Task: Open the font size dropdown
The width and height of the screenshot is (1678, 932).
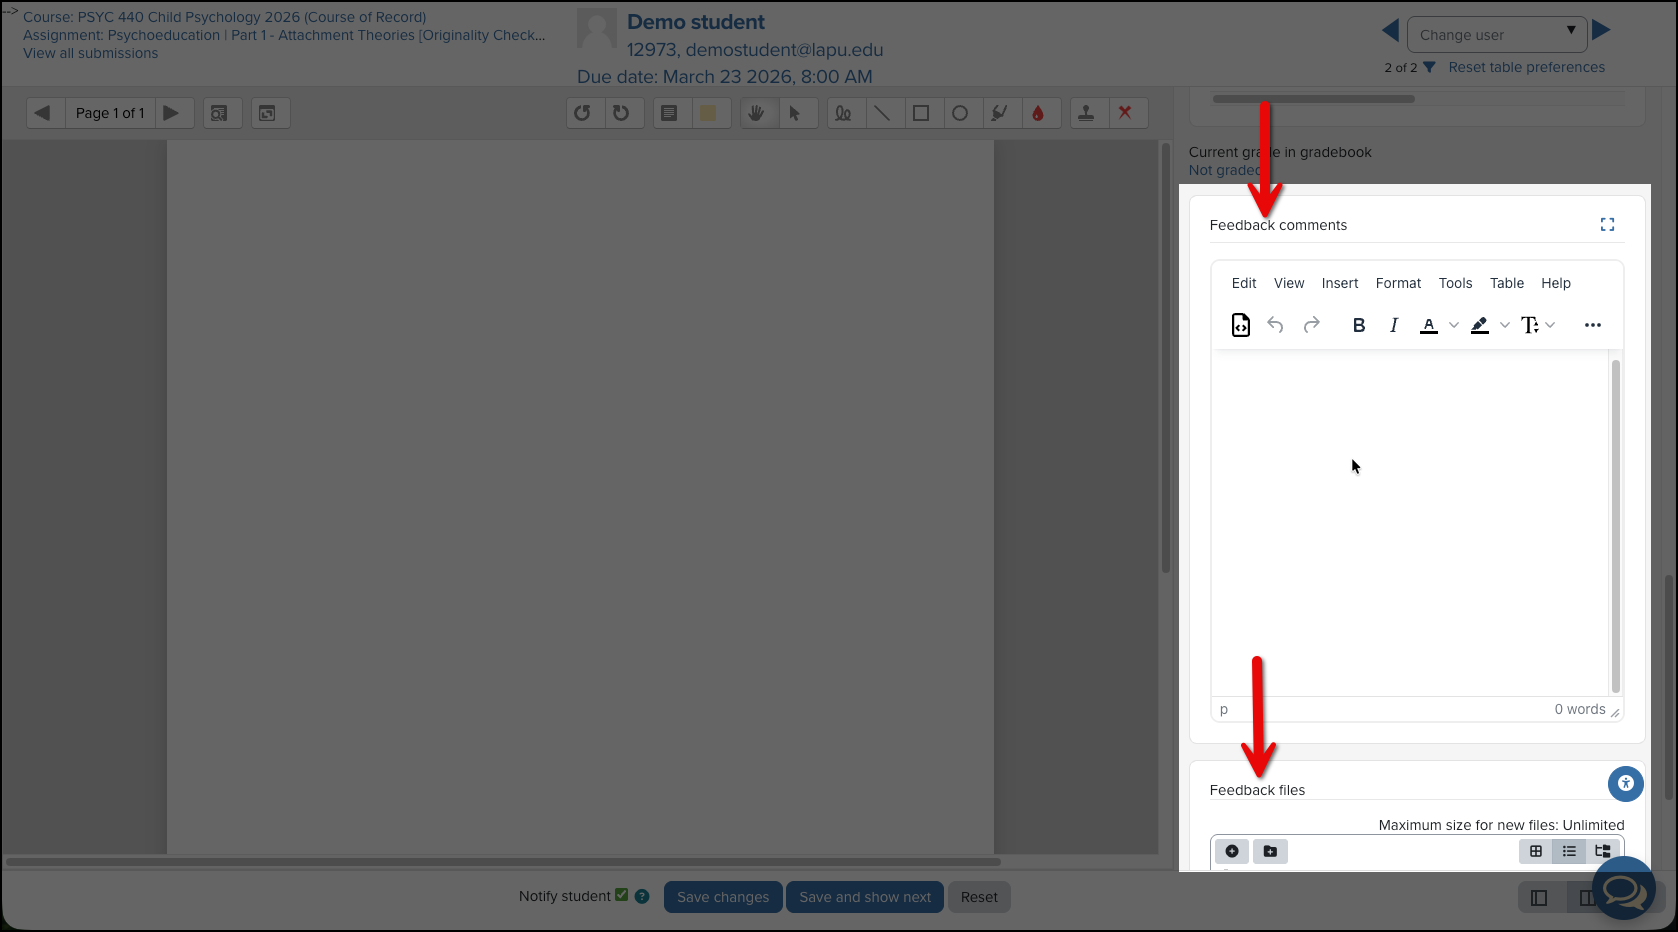Action: click(1538, 325)
